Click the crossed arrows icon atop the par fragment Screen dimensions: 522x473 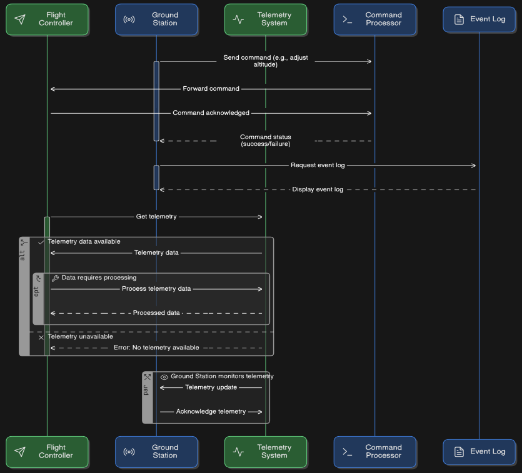(147, 377)
